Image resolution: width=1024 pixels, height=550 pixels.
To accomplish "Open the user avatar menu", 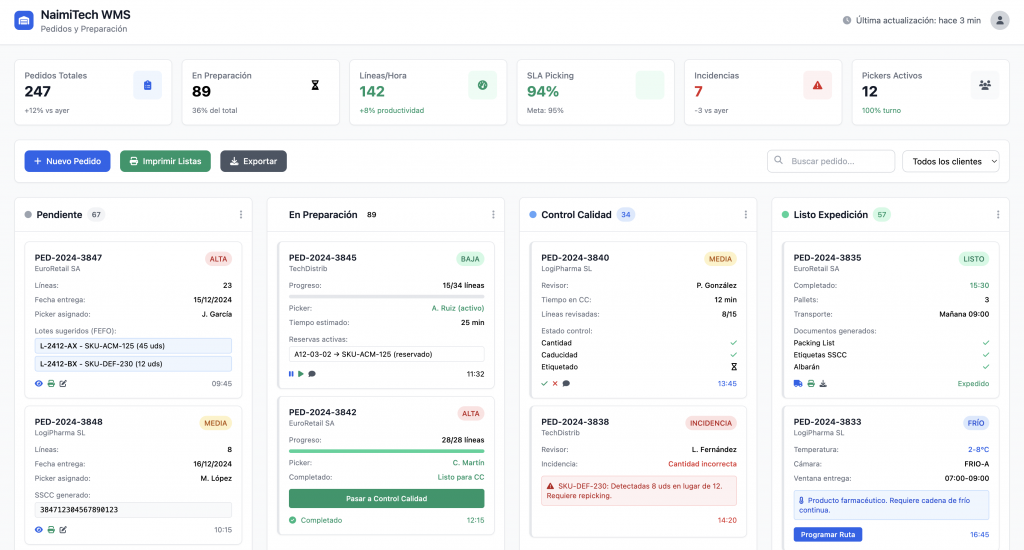I will 999,20.
